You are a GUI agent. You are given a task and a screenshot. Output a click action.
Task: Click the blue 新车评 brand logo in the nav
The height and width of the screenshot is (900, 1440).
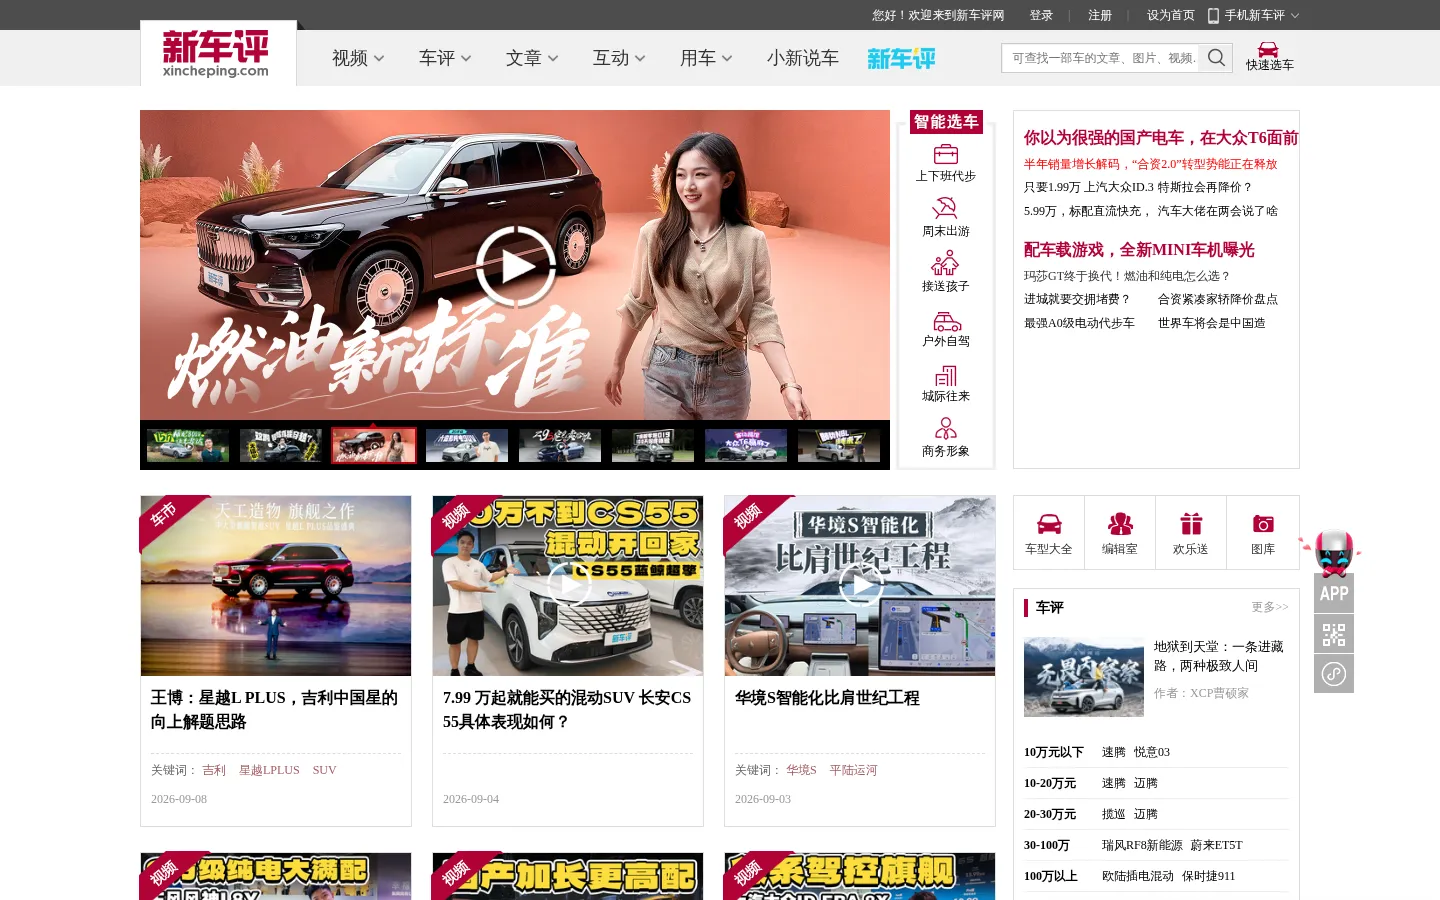click(901, 59)
